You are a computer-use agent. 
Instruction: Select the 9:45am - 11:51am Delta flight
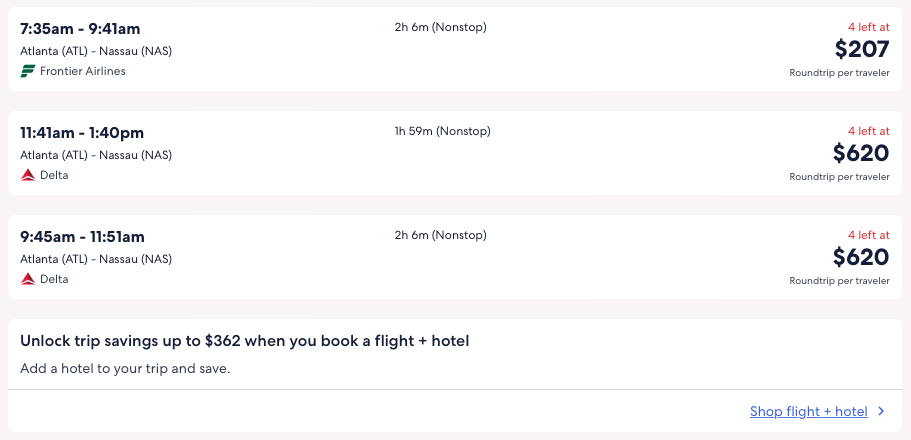tap(82, 236)
